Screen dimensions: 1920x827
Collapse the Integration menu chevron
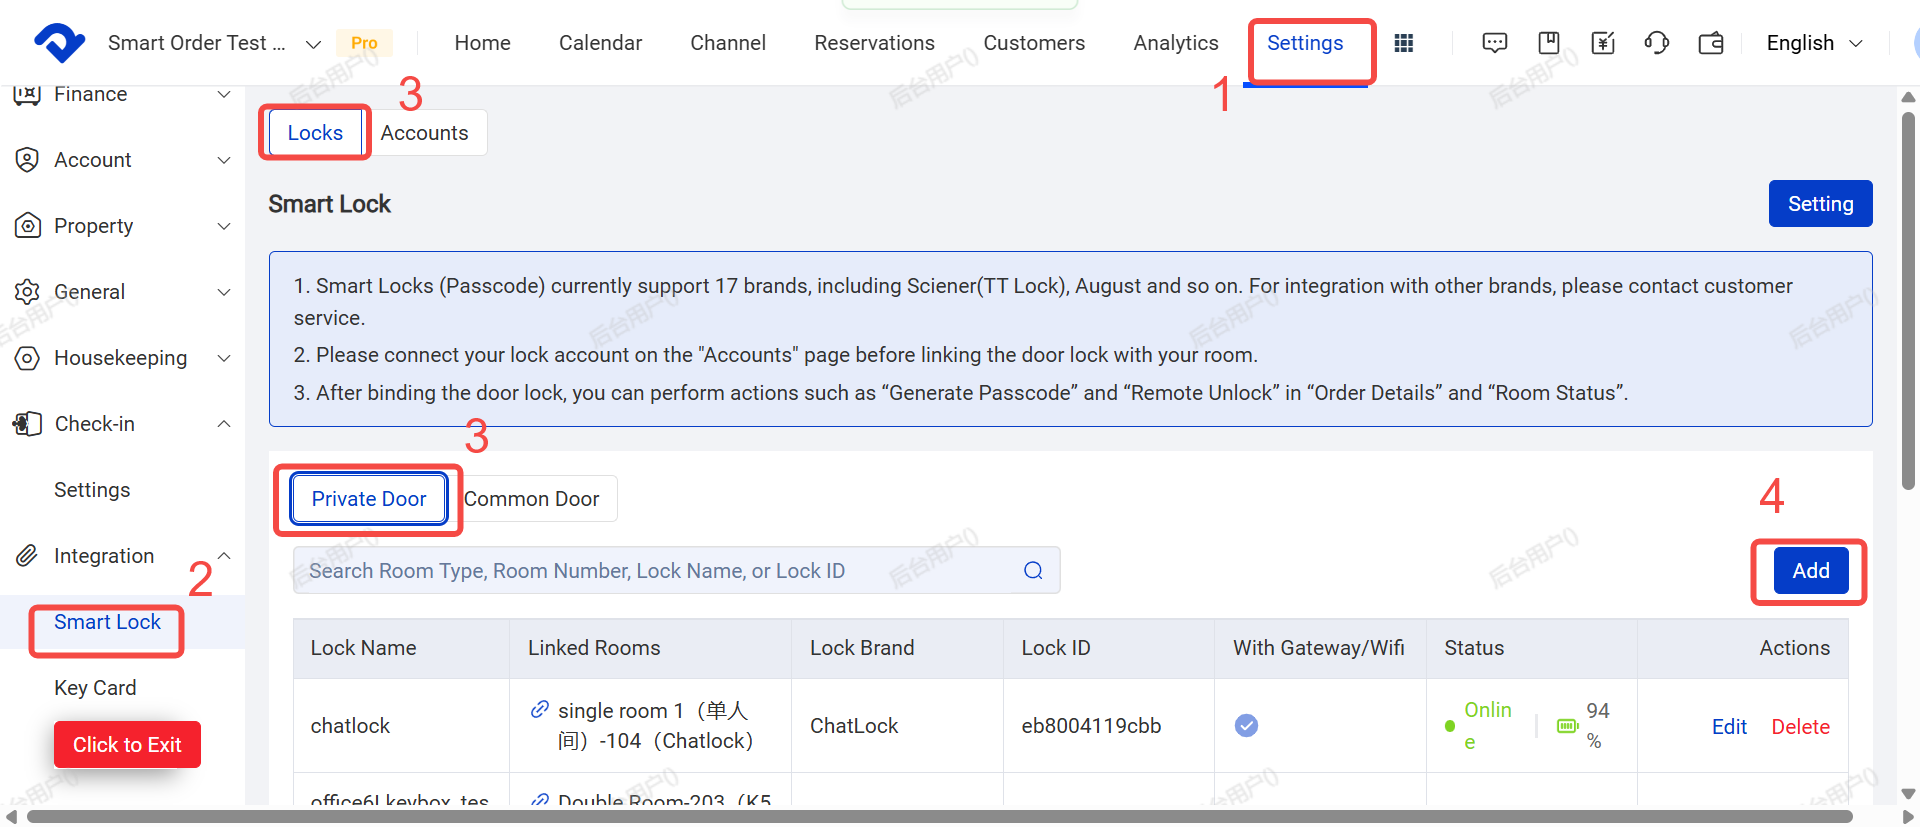click(224, 556)
